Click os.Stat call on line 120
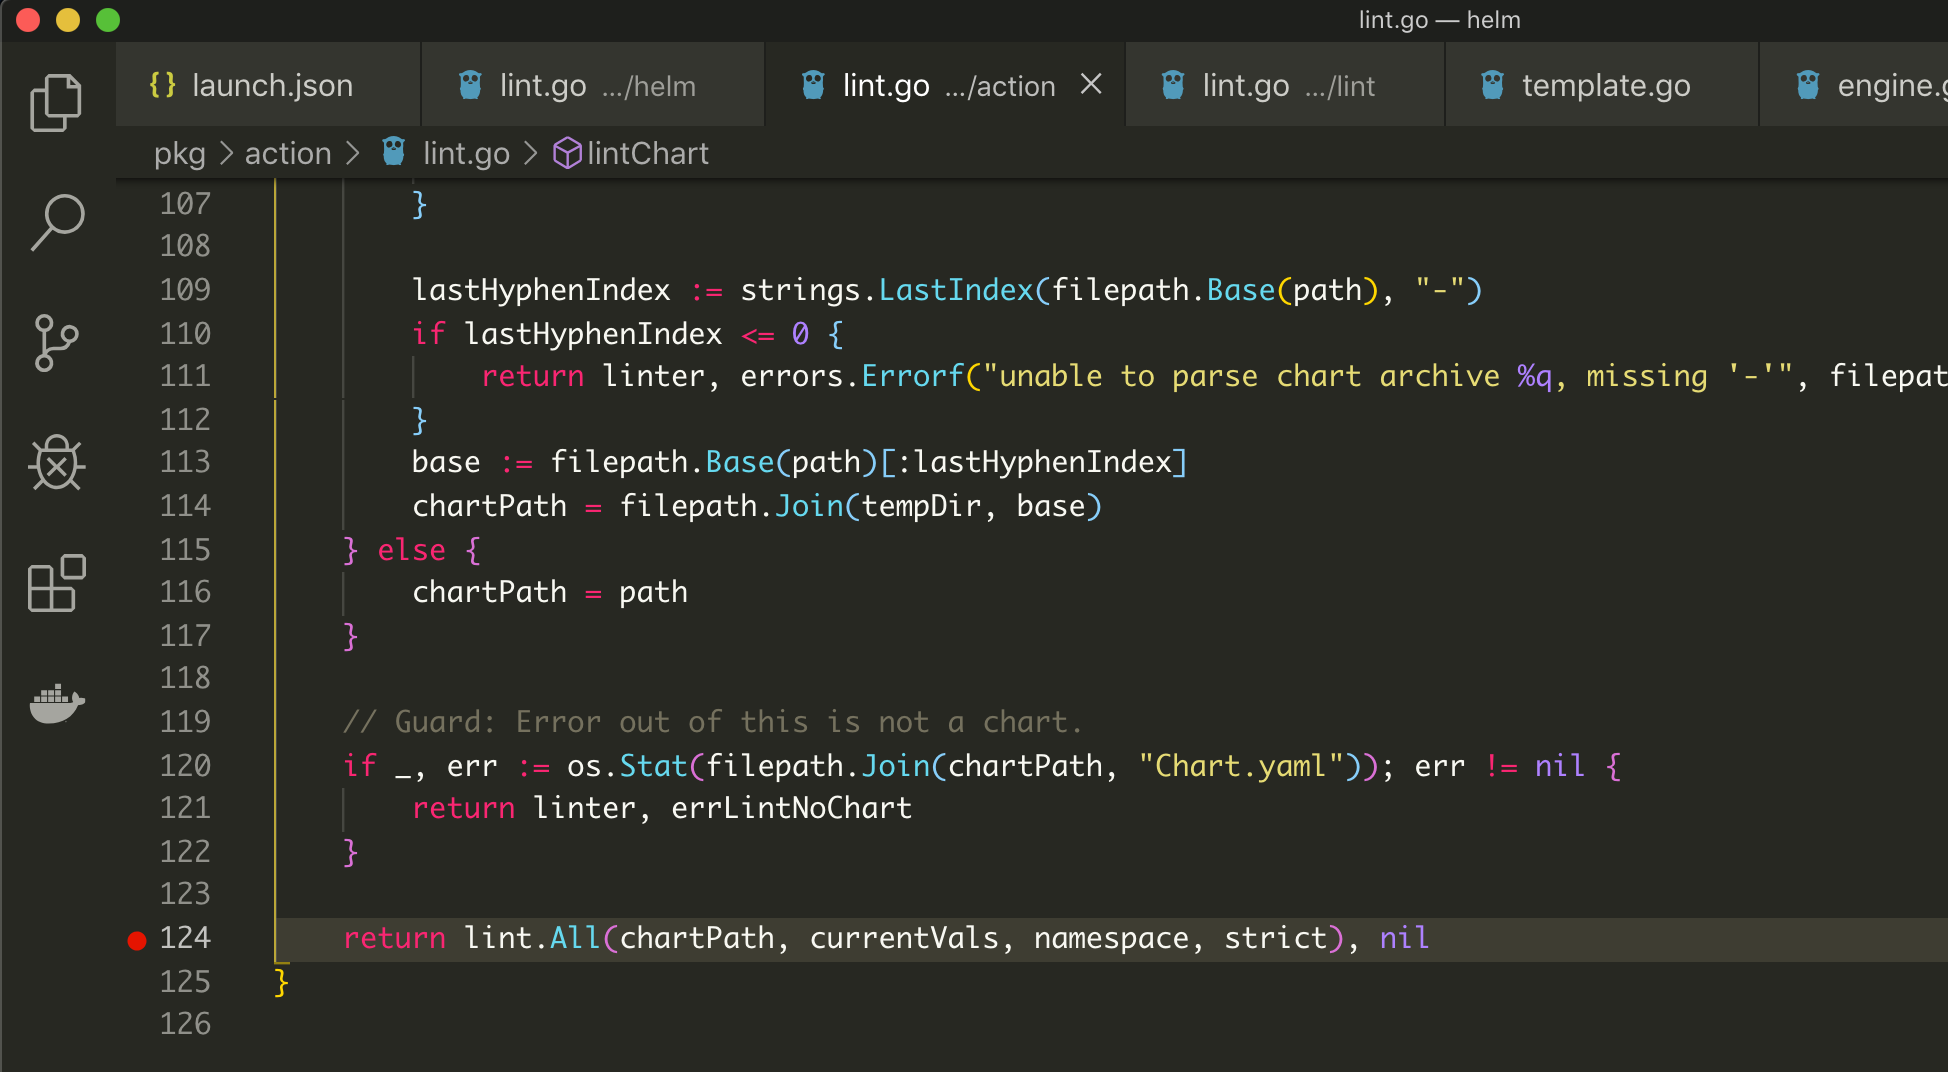Image resolution: width=1948 pixels, height=1072 pixels. [627, 766]
